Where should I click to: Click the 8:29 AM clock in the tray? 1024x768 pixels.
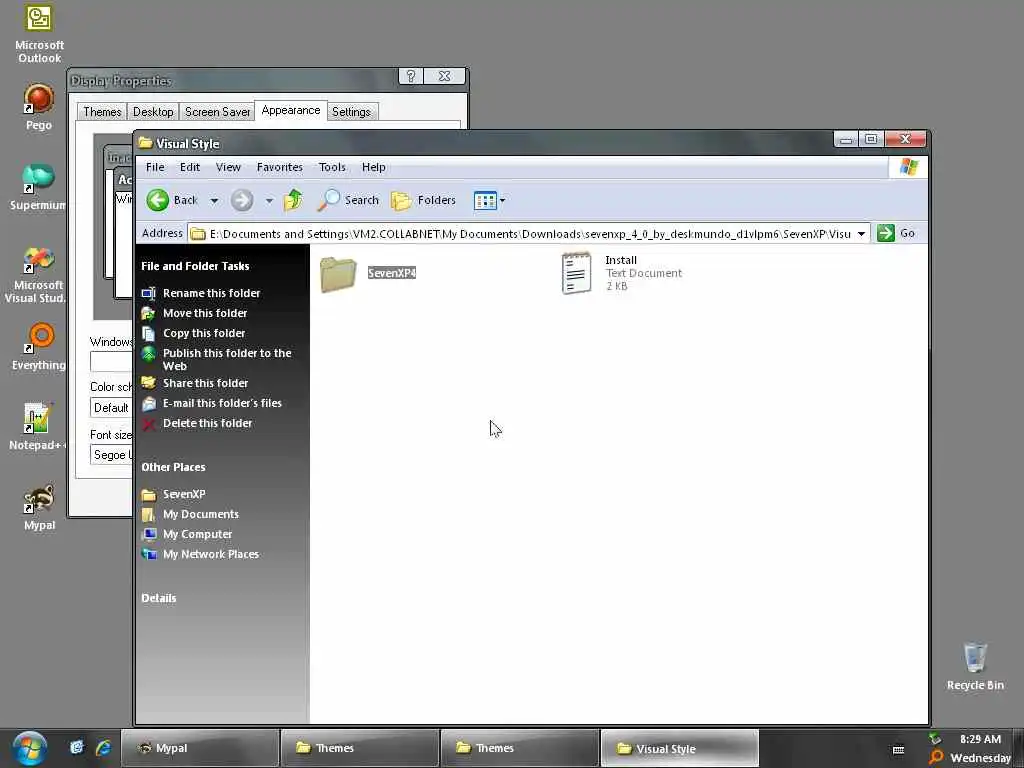(x=980, y=739)
